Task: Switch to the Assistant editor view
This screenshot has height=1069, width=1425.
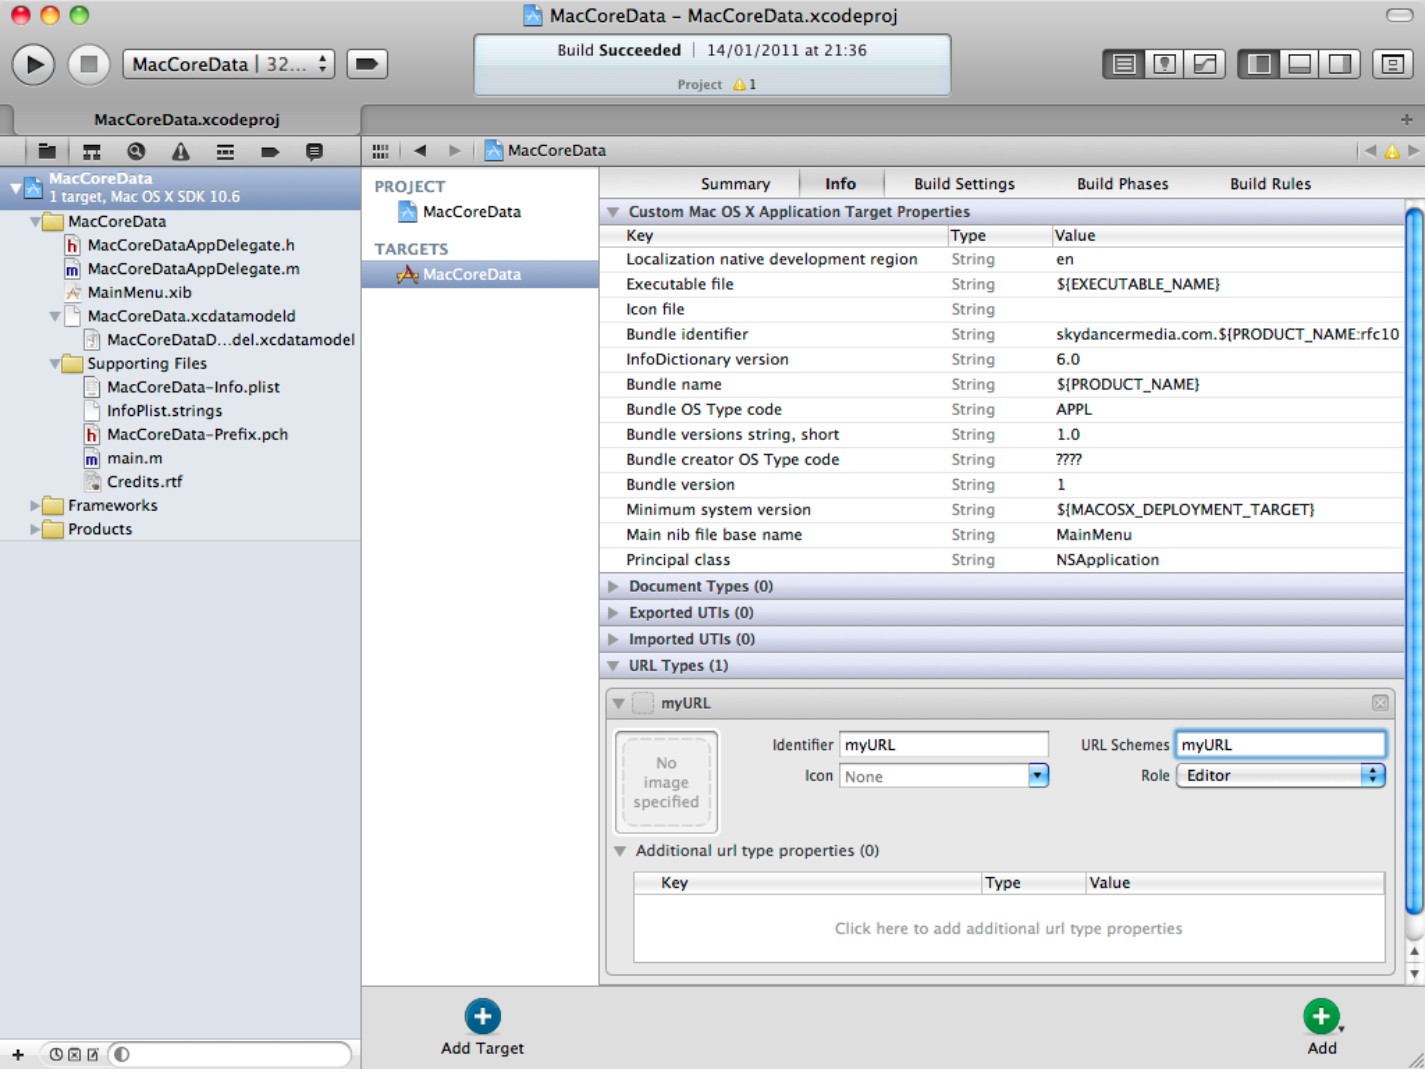Action: pos(1164,64)
